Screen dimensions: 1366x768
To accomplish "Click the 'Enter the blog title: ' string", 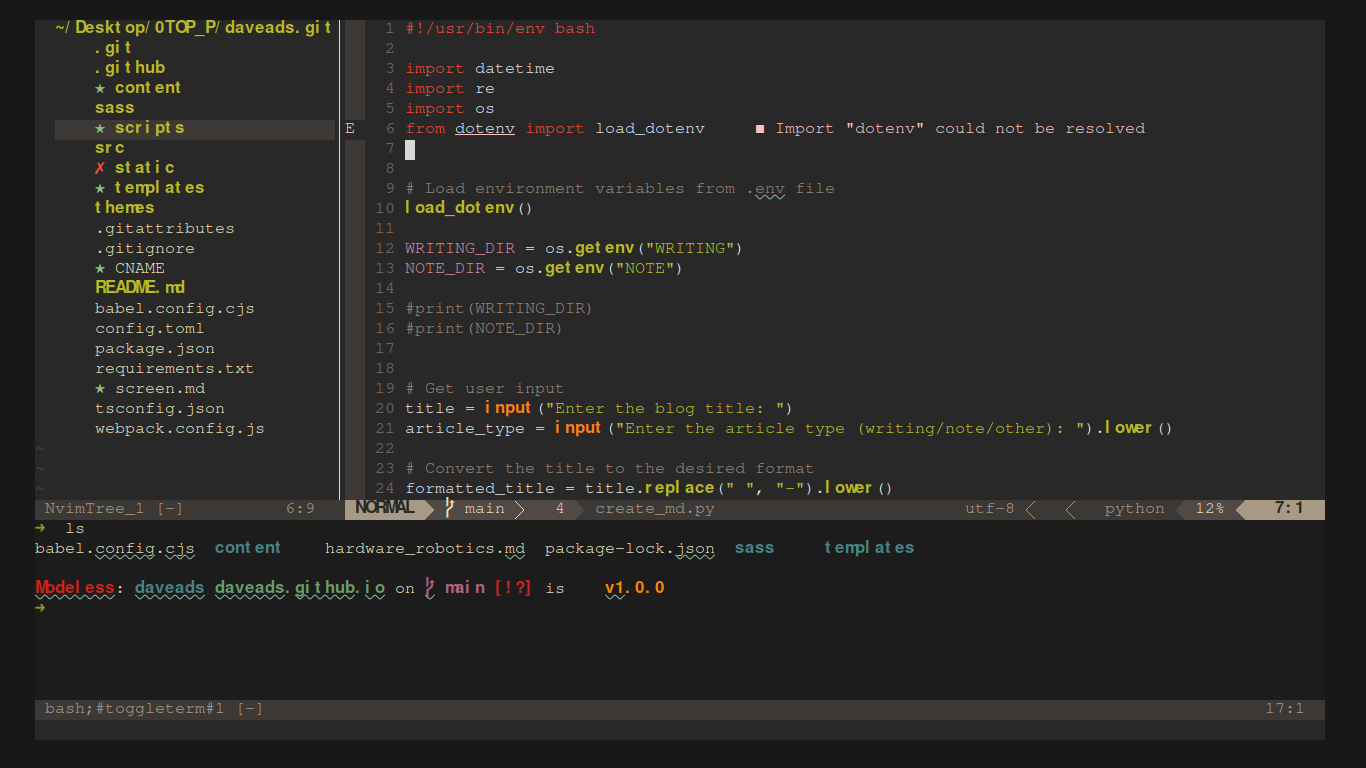I will click(665, 408).
